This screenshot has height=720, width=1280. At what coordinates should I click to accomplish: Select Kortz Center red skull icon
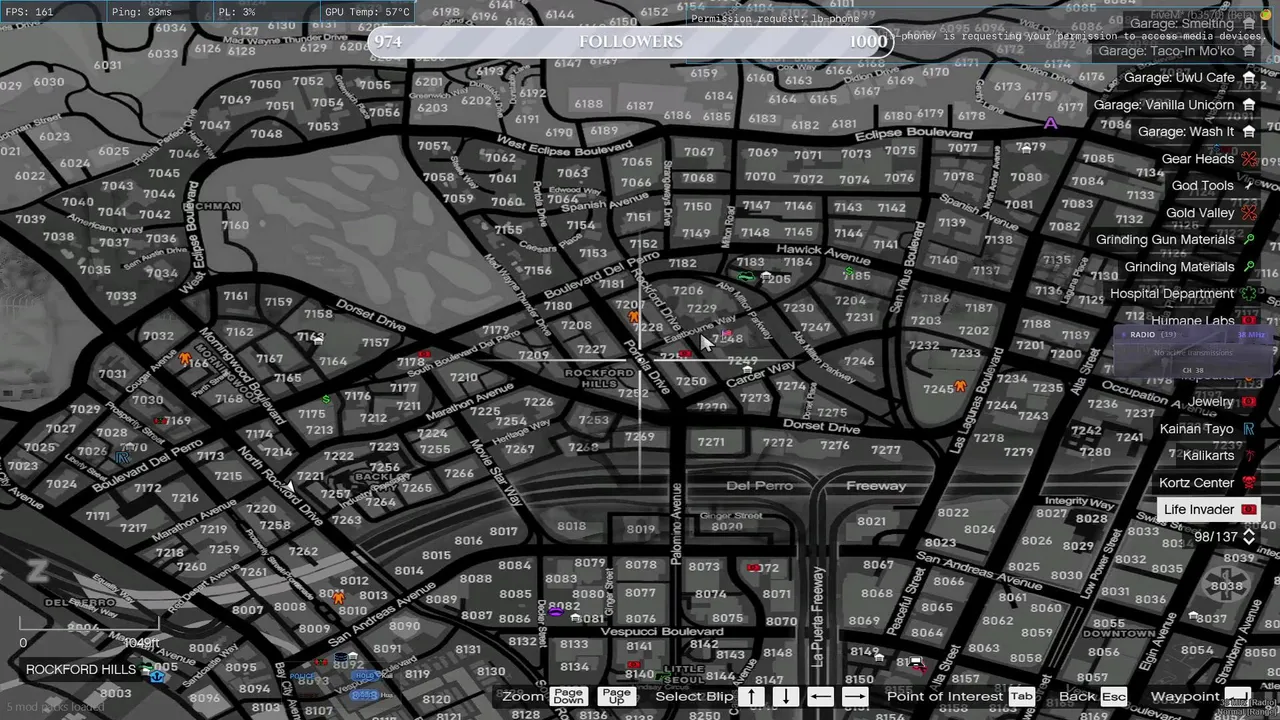(x=1249, y=482)
